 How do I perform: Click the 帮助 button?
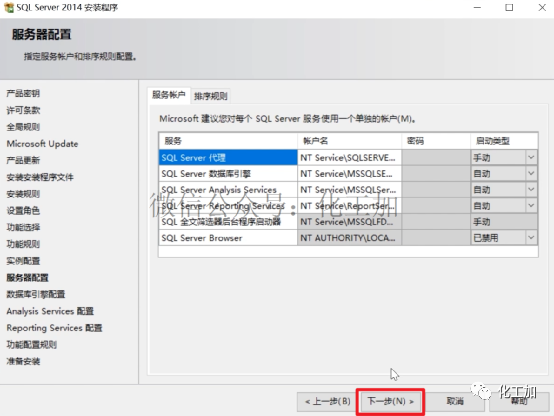point(519,402)
